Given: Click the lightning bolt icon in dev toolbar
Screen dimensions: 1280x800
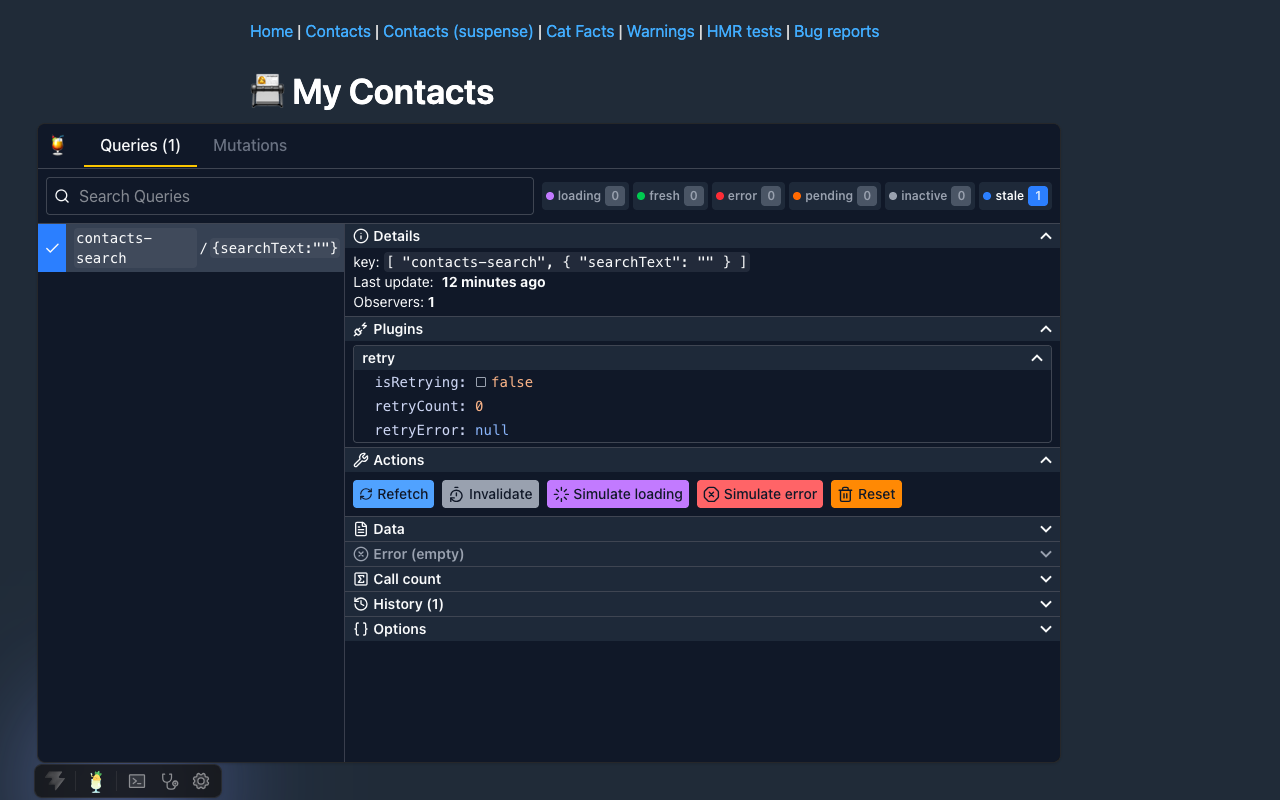Looking at the screenshot, I should pyautogui.click(x=56, y=781).
